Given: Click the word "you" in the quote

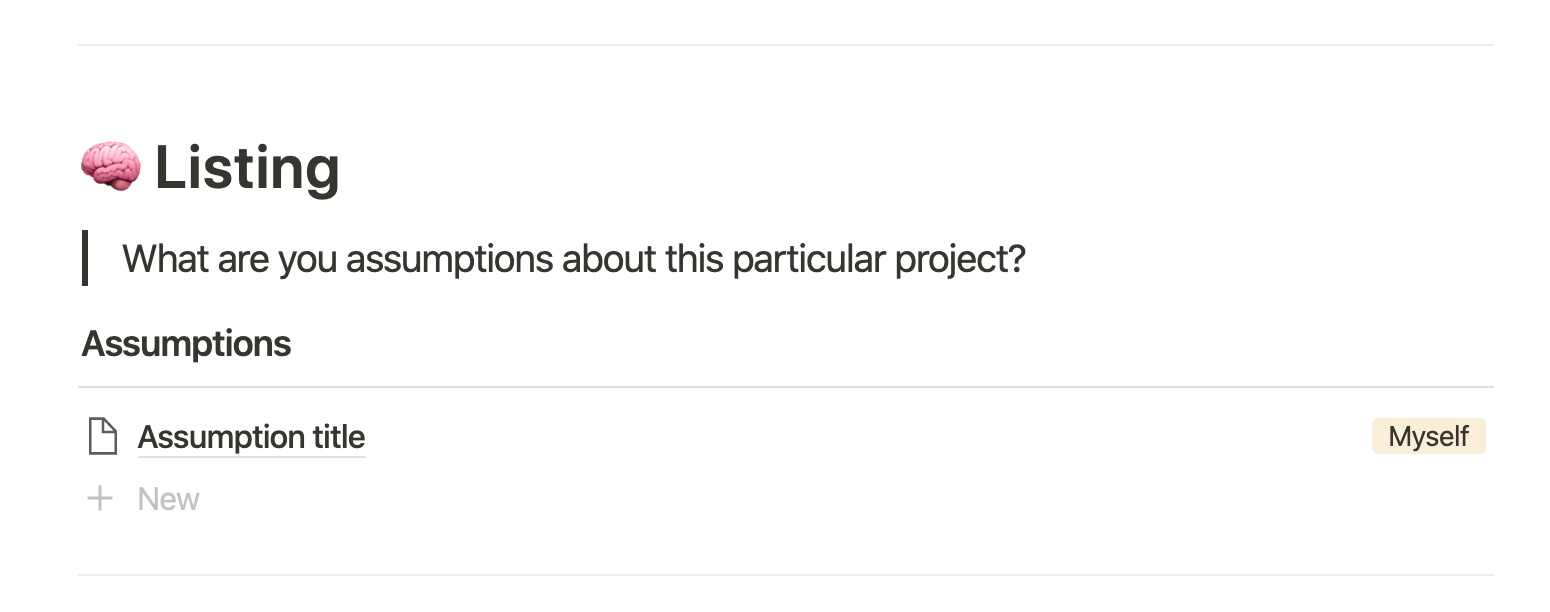Looking at the screenshot, I should tap(307, 259).
